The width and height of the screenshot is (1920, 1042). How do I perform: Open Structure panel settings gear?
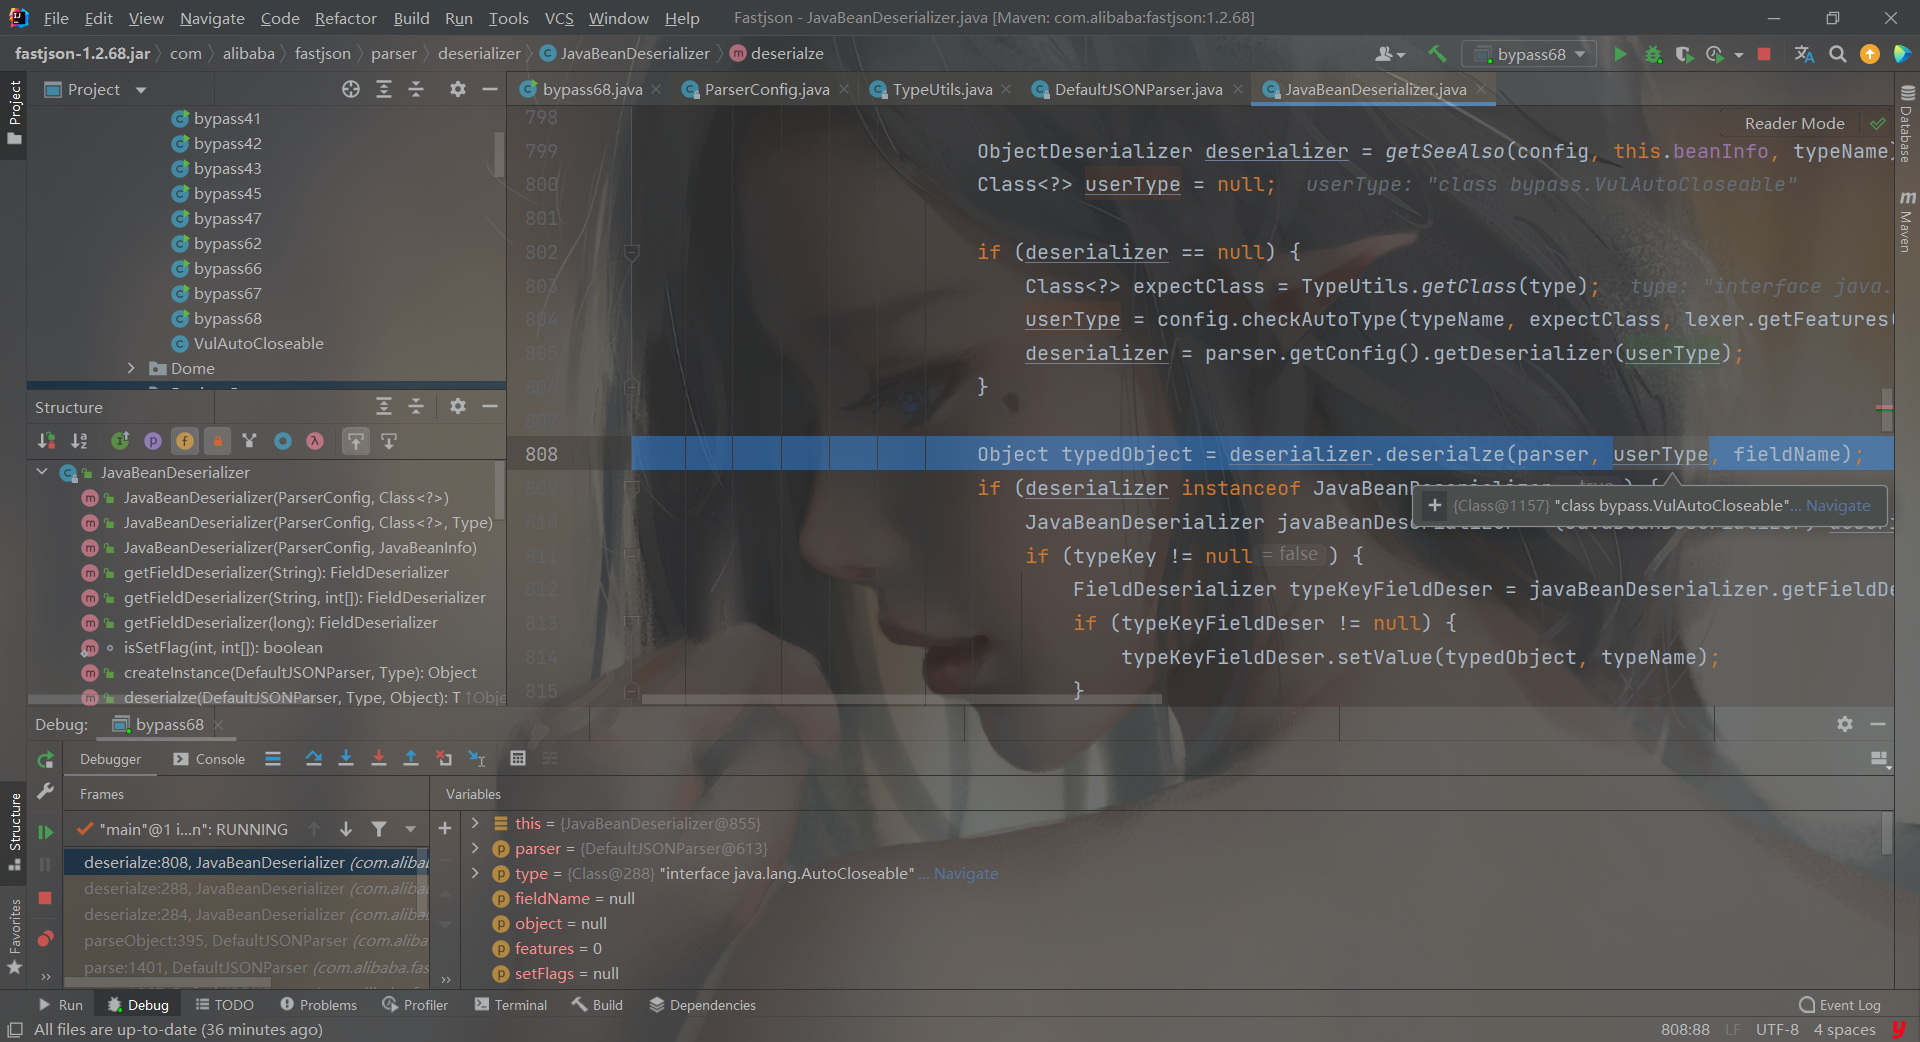coord(458,406)
